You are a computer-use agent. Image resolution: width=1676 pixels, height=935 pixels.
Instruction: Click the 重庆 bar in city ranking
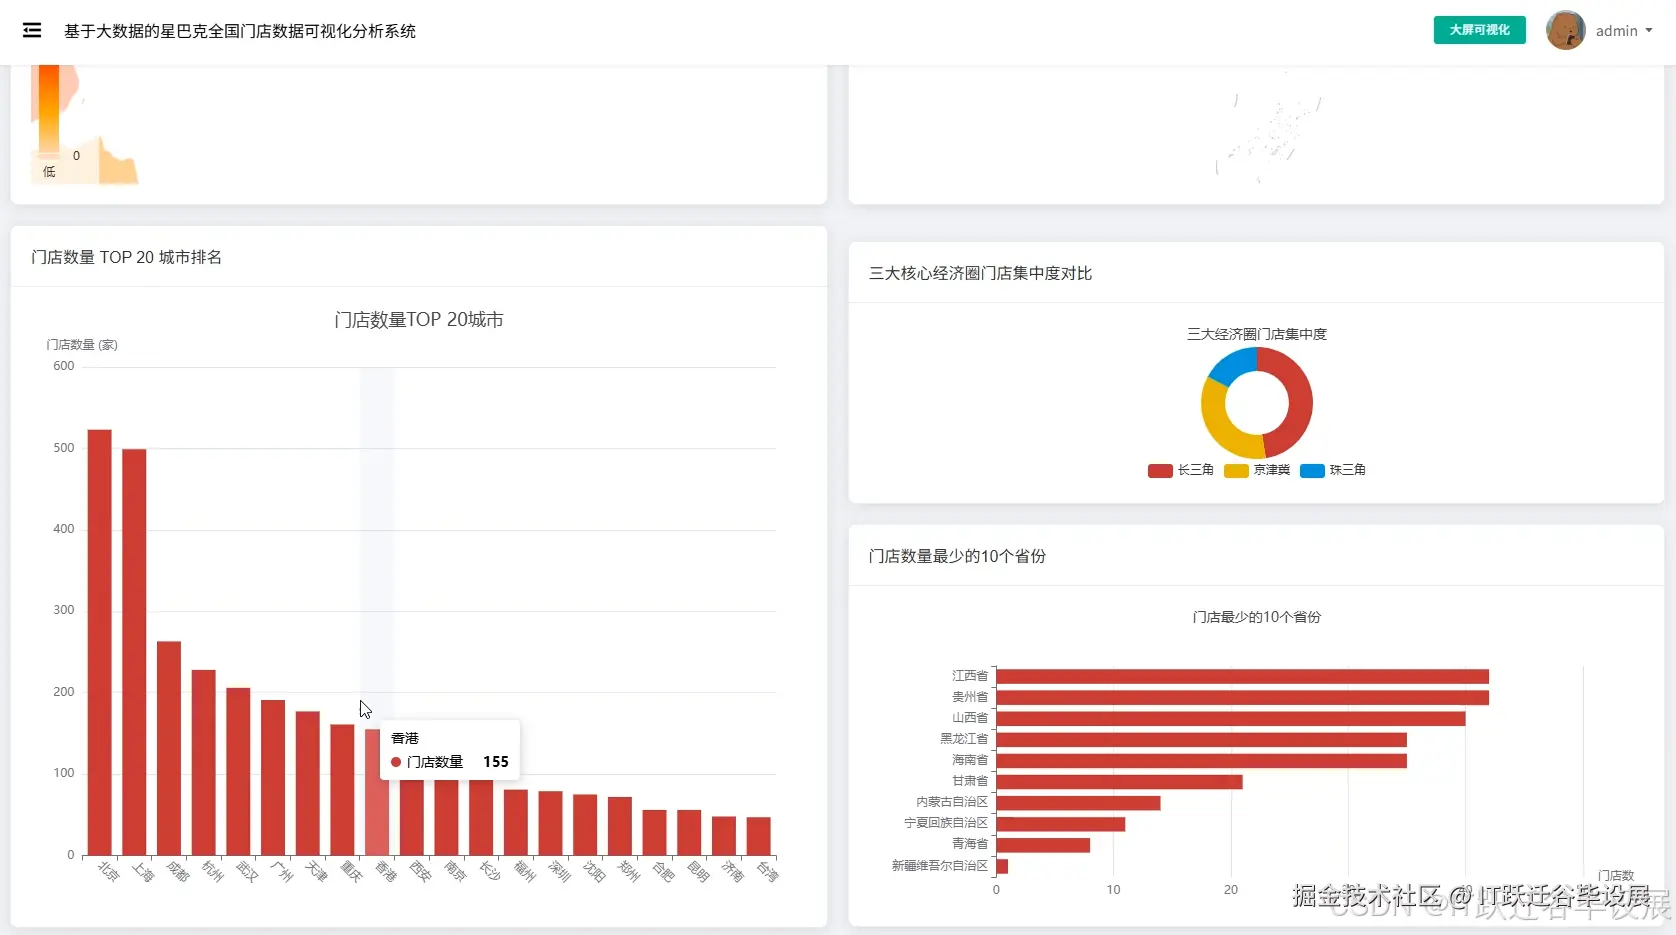point(342,790)
